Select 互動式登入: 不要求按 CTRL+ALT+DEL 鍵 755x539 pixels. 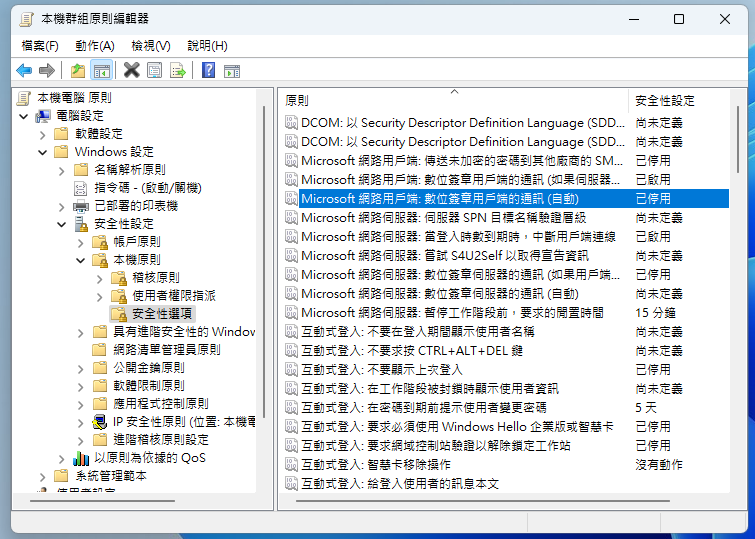(506, 351)
